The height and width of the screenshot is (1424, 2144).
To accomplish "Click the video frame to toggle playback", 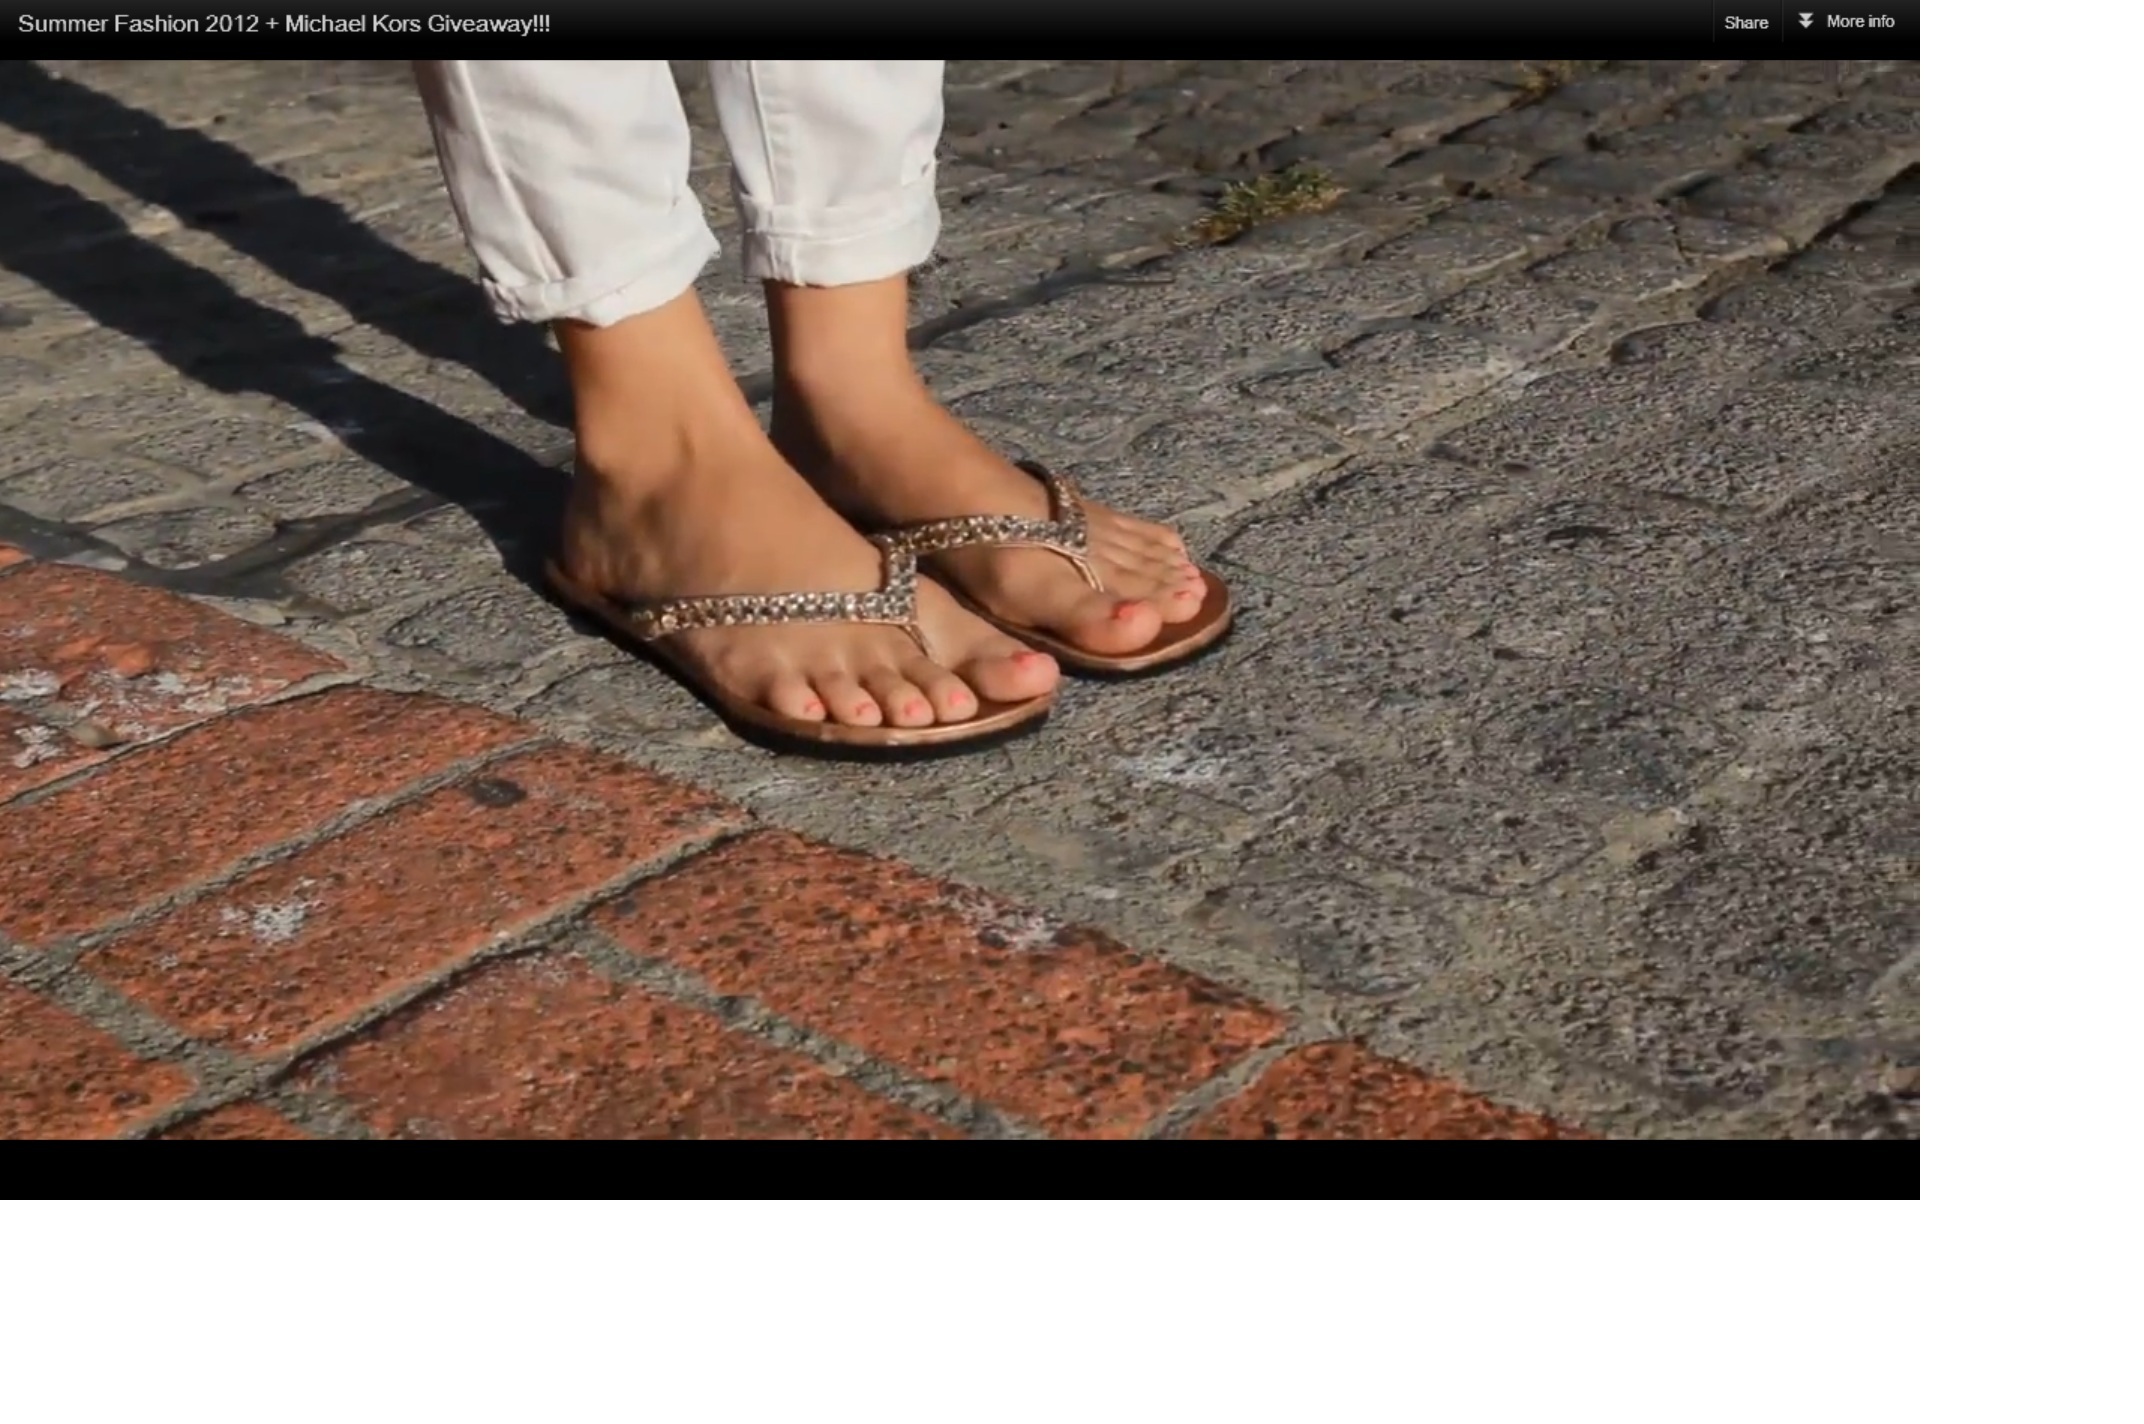I will [x=959, y=600].
